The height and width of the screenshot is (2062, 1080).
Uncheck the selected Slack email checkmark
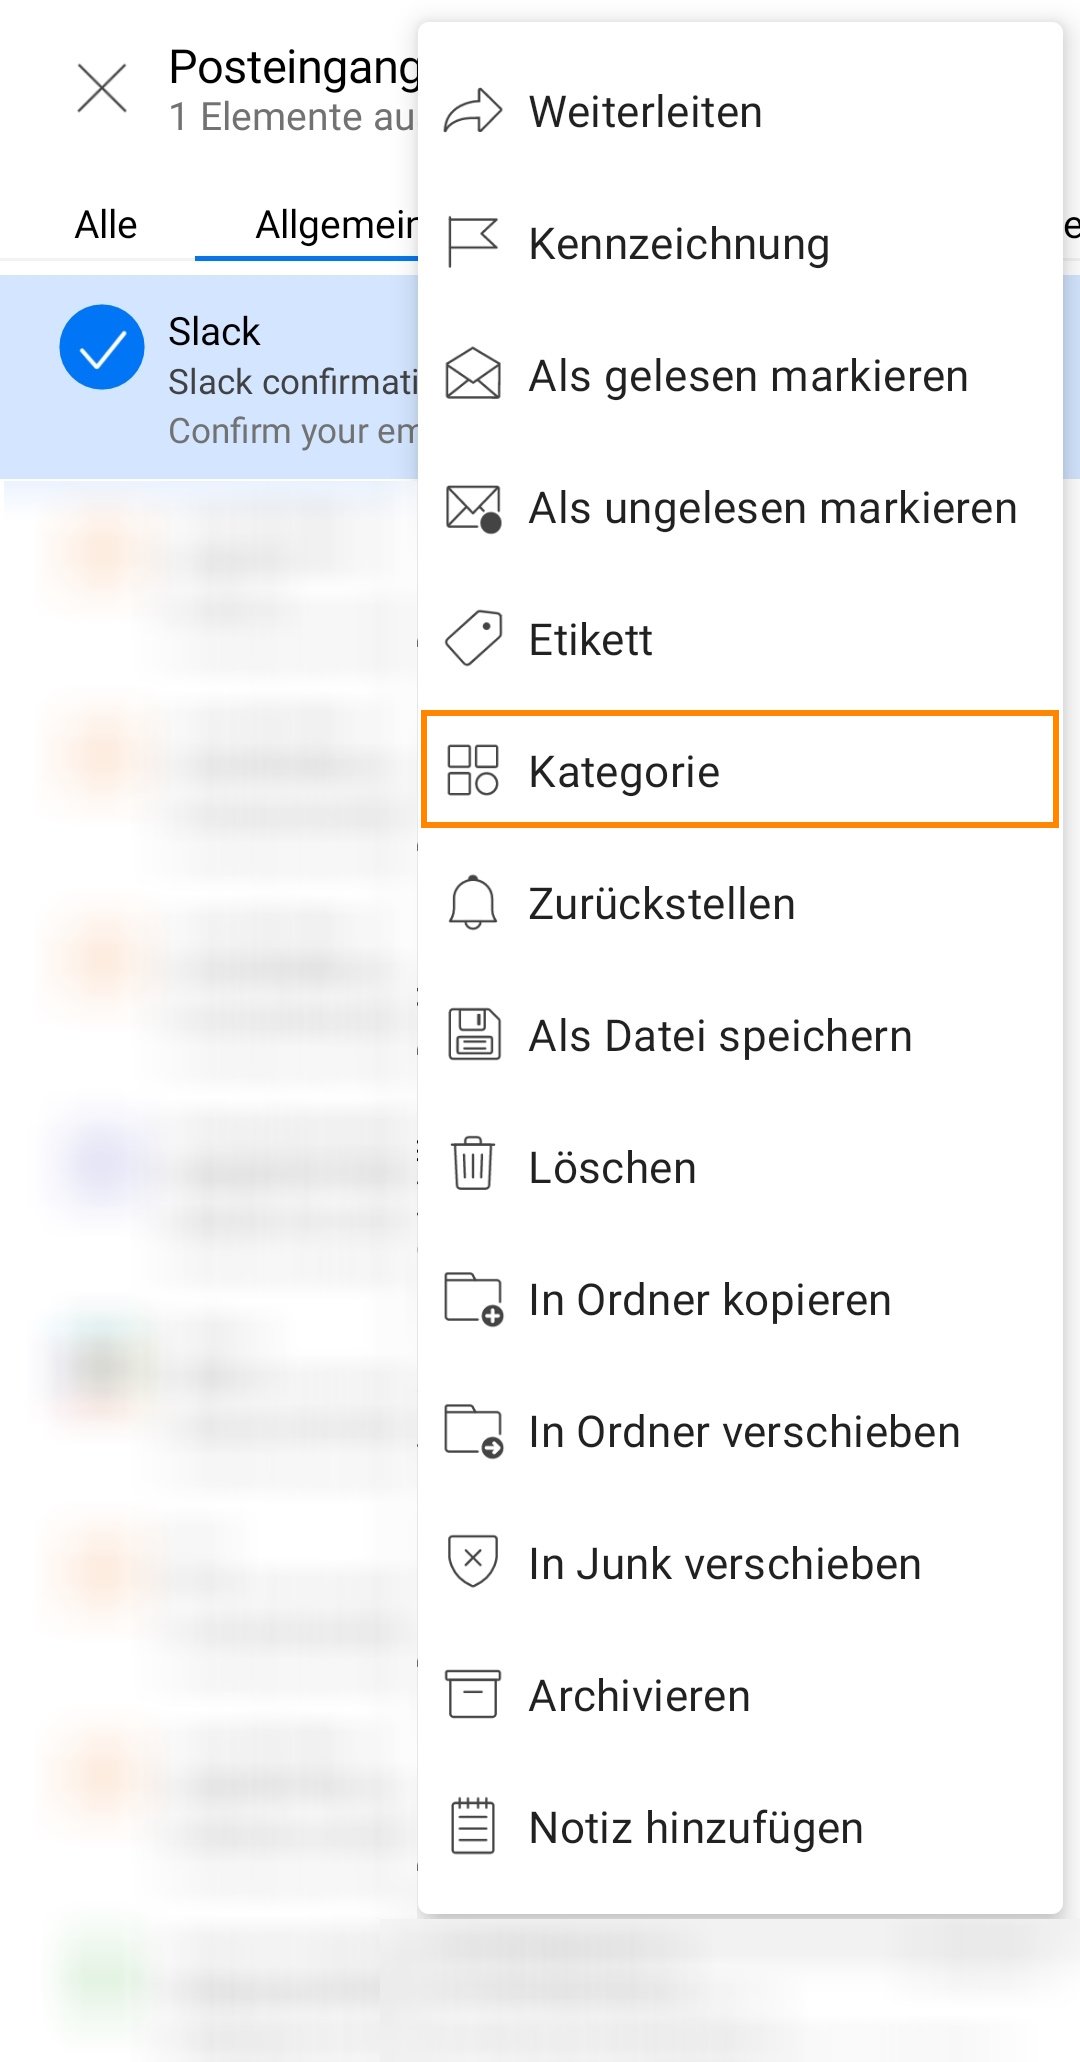pos(102,347)
